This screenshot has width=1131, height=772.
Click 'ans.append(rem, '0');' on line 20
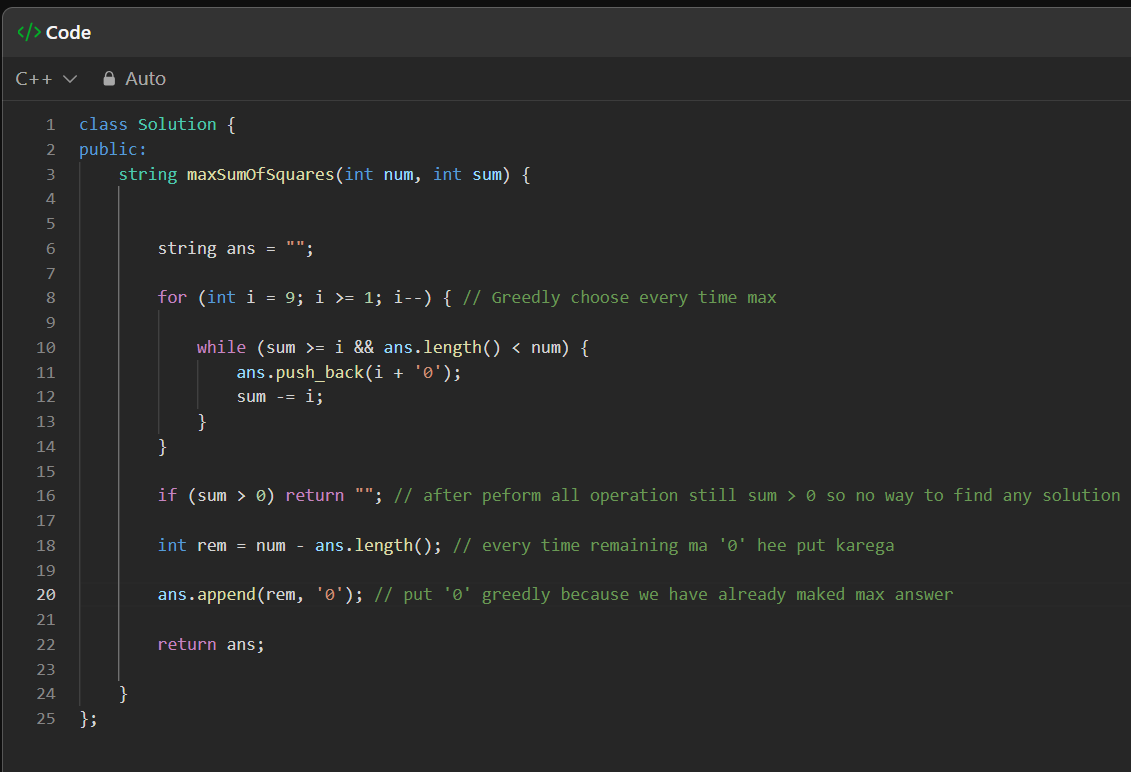tap(260, 595)
